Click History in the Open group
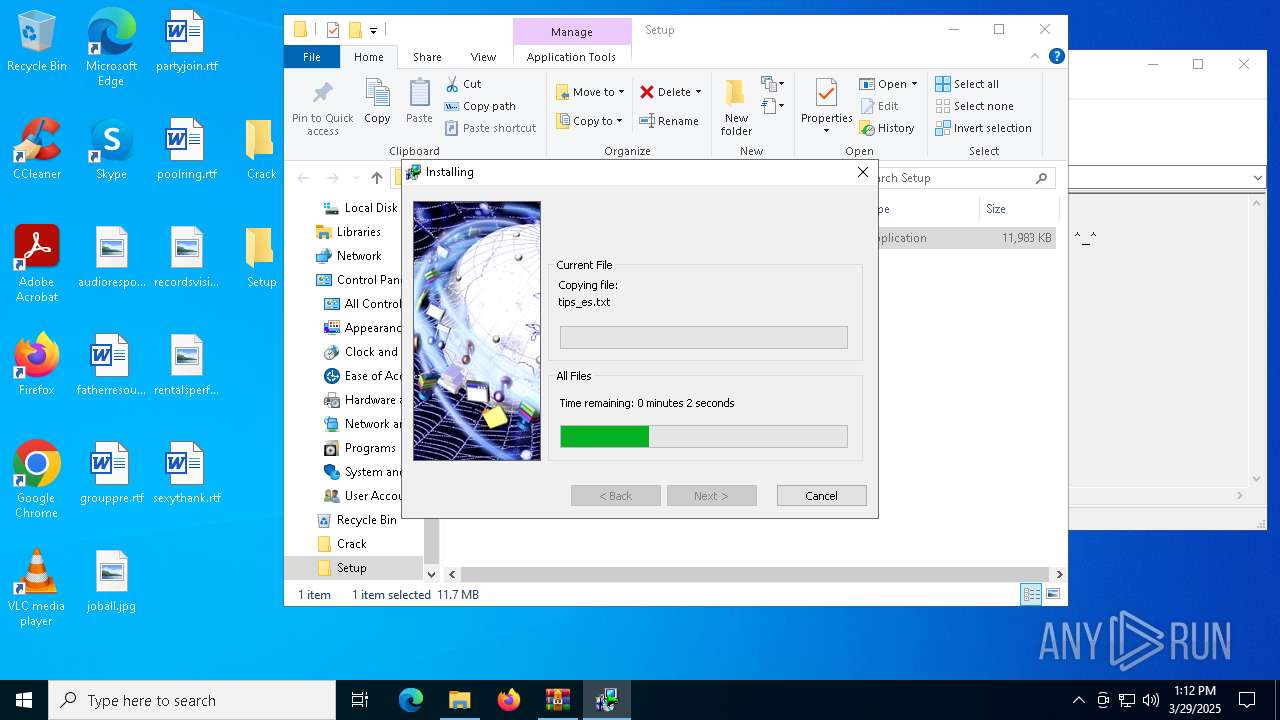 887,128
